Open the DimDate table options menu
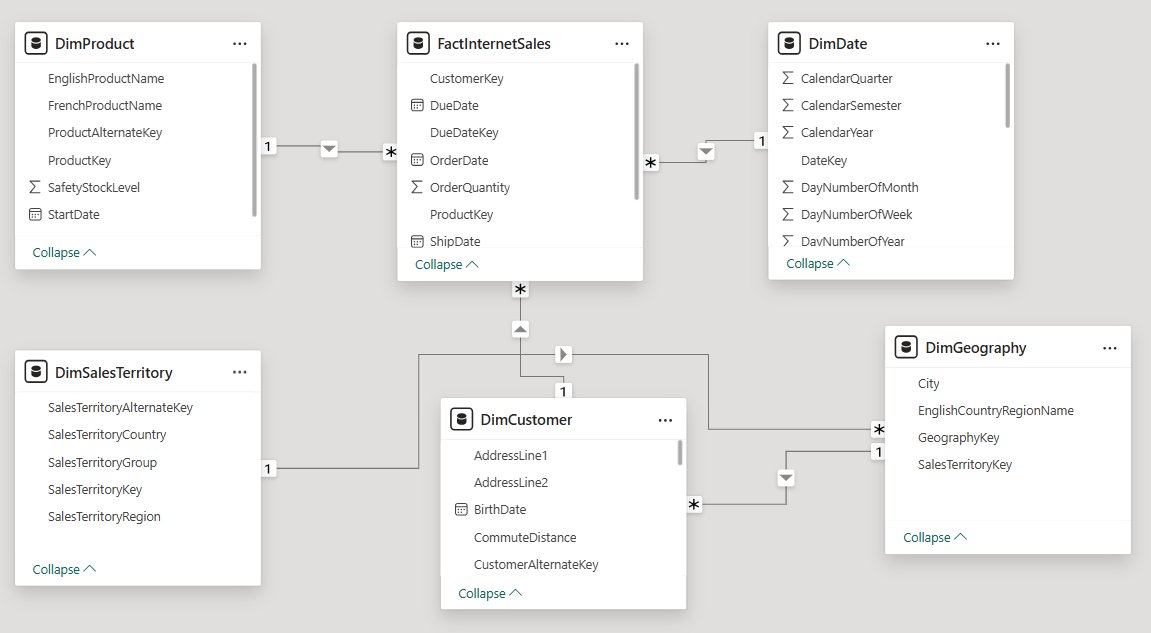 pos(992,44)
